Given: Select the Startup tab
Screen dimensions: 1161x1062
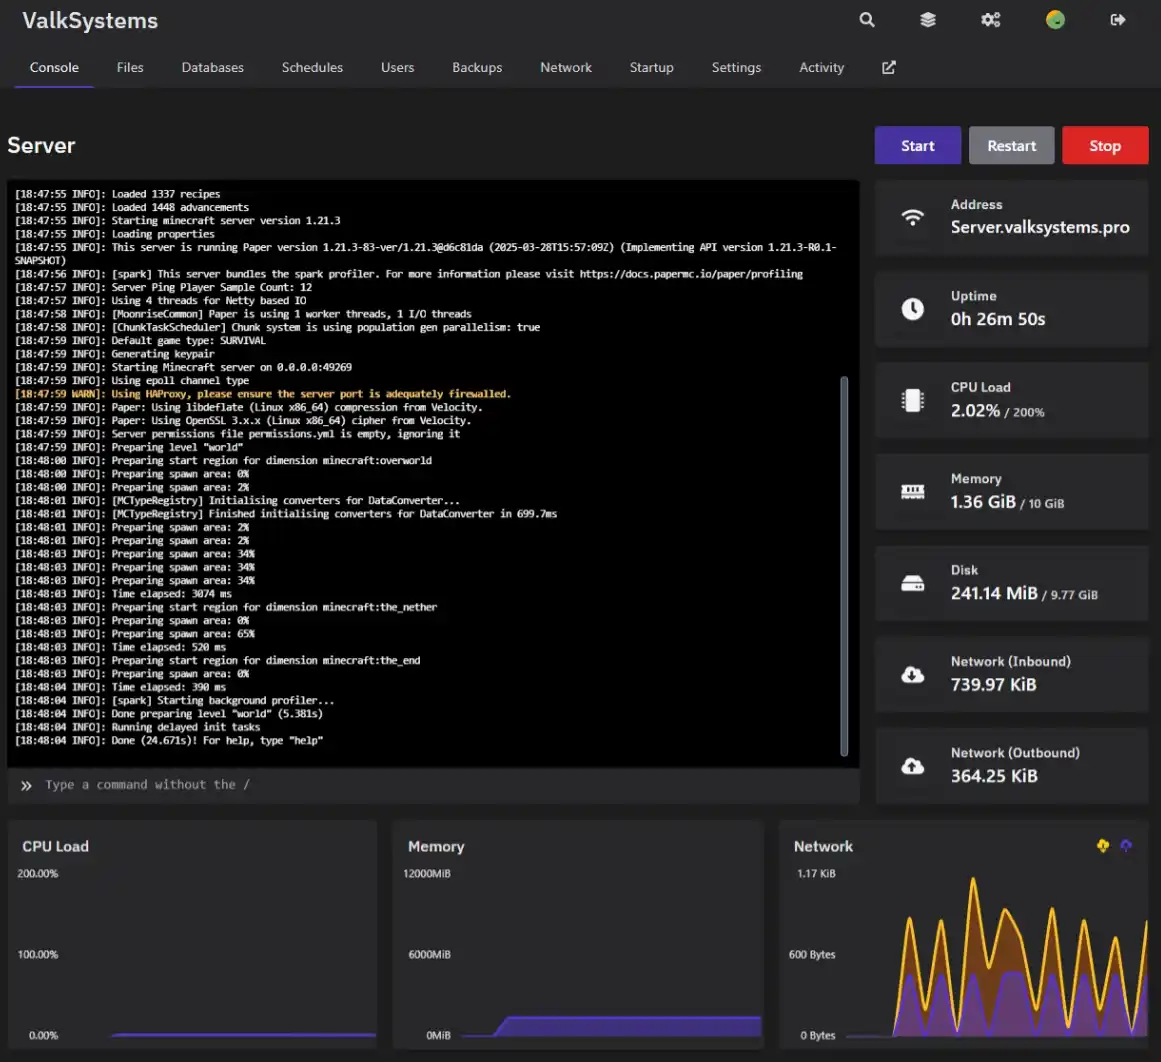Looking at the screenshot, I should point(651,67).
